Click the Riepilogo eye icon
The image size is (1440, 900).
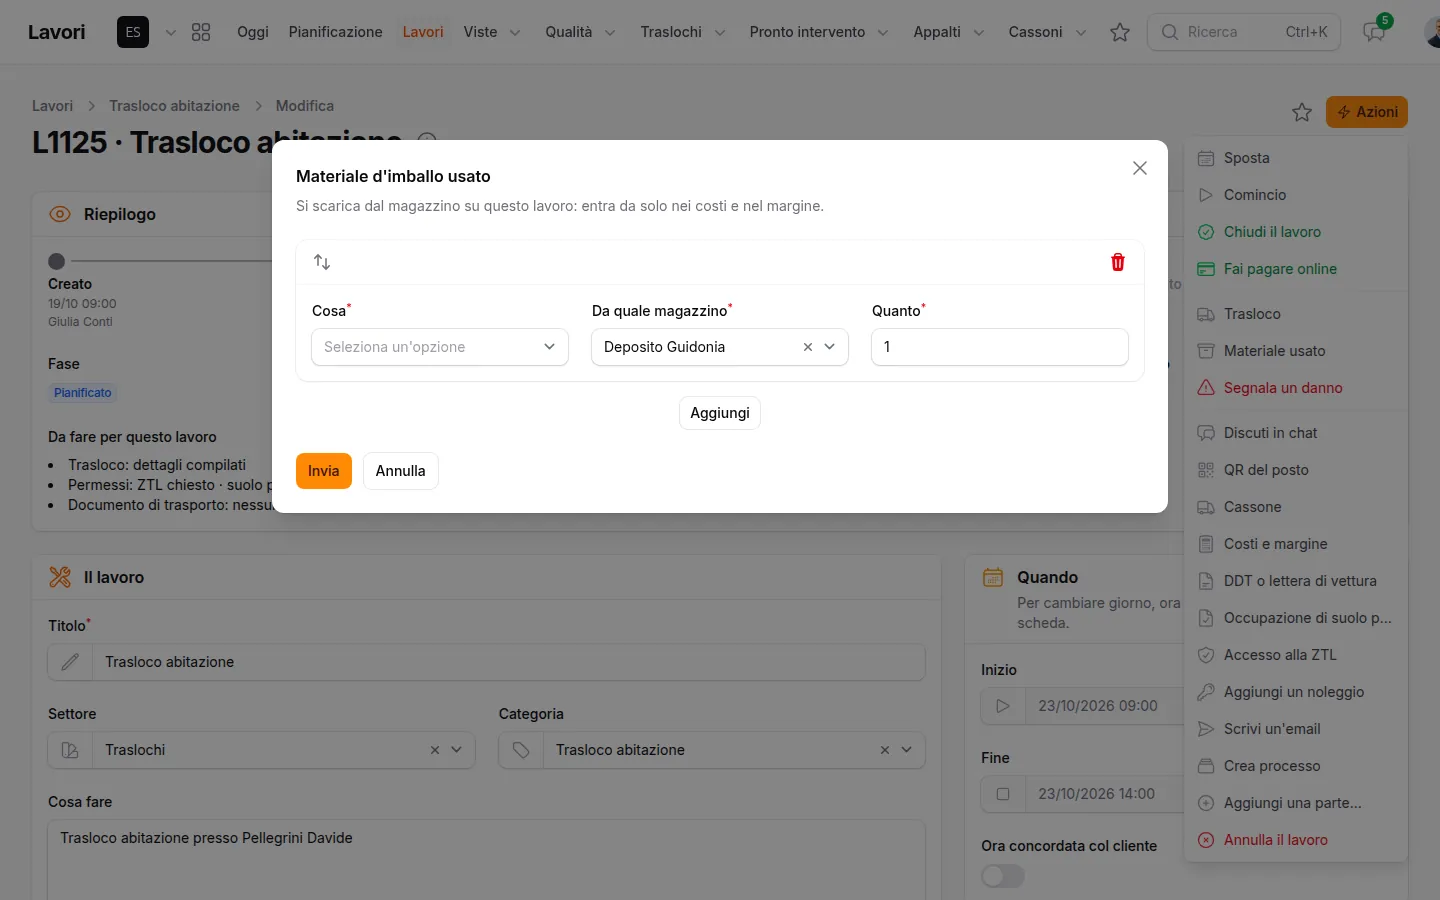pyautogui.click(x=60, y=214)
